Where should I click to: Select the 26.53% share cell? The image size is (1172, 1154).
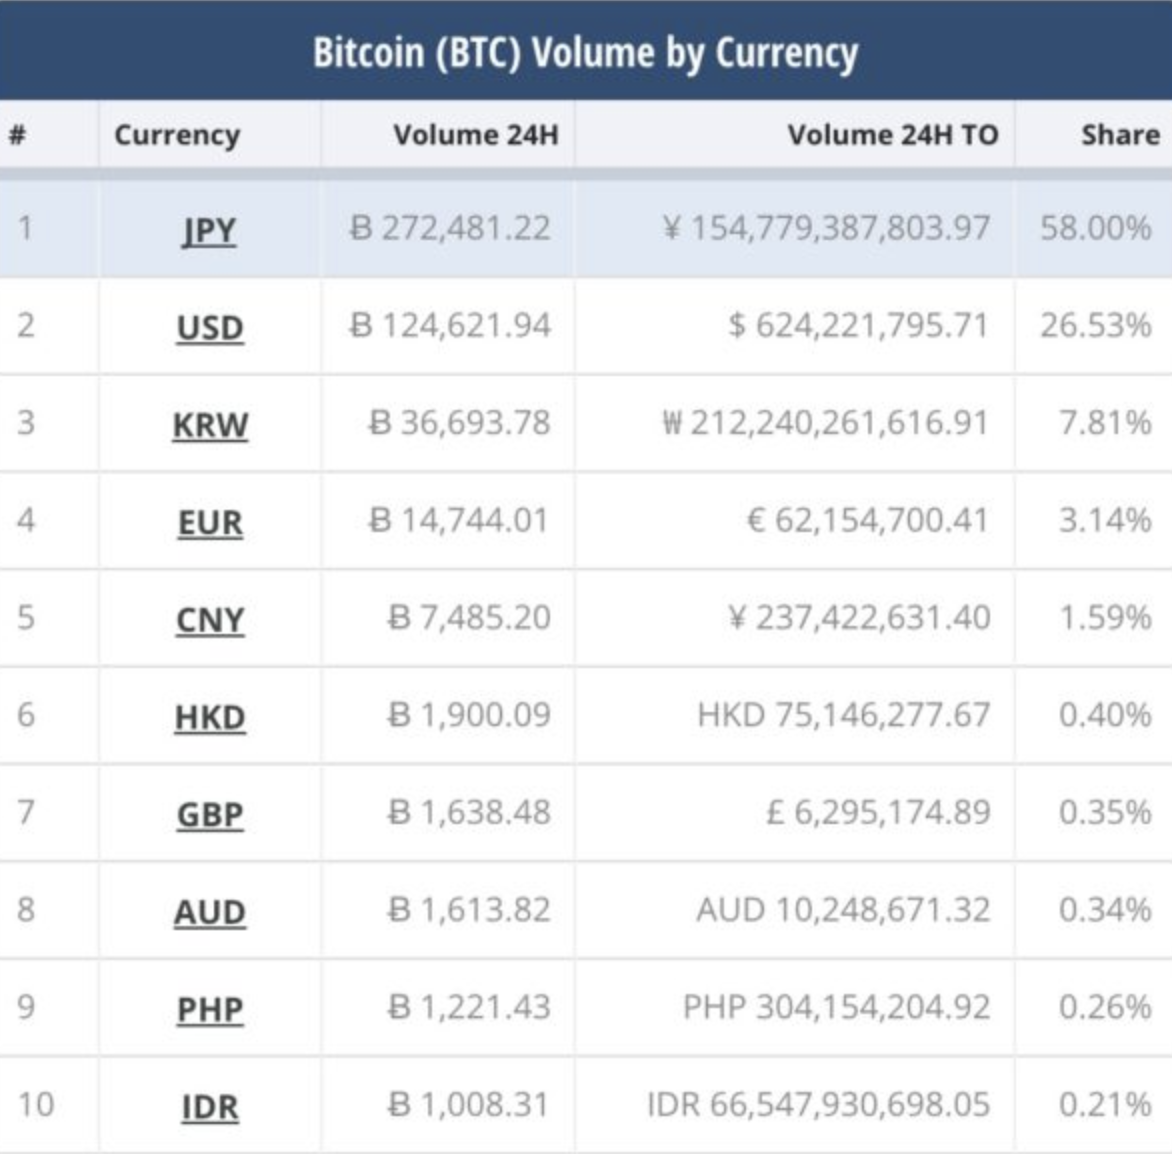click(1096, 325)
